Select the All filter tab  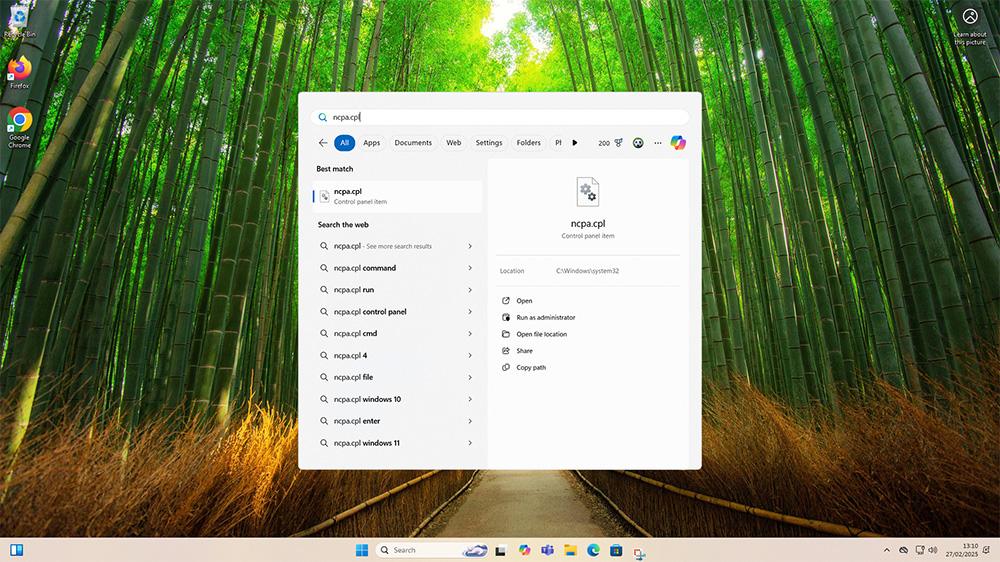[344, 143]
